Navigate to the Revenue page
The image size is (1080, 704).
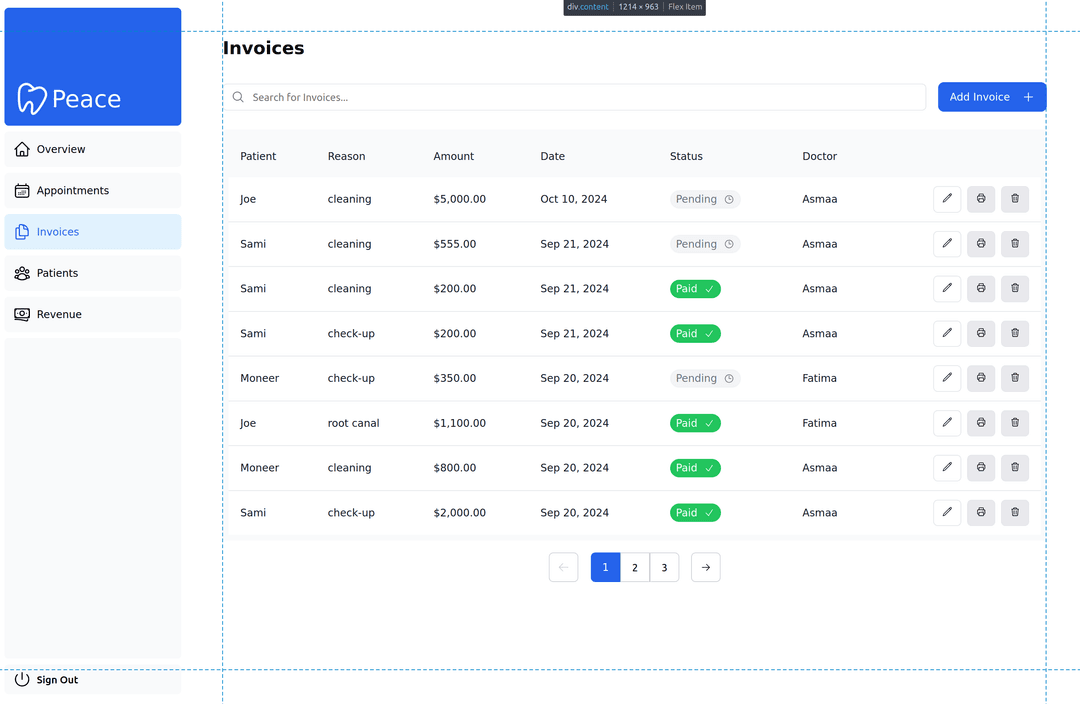point(93,315)
